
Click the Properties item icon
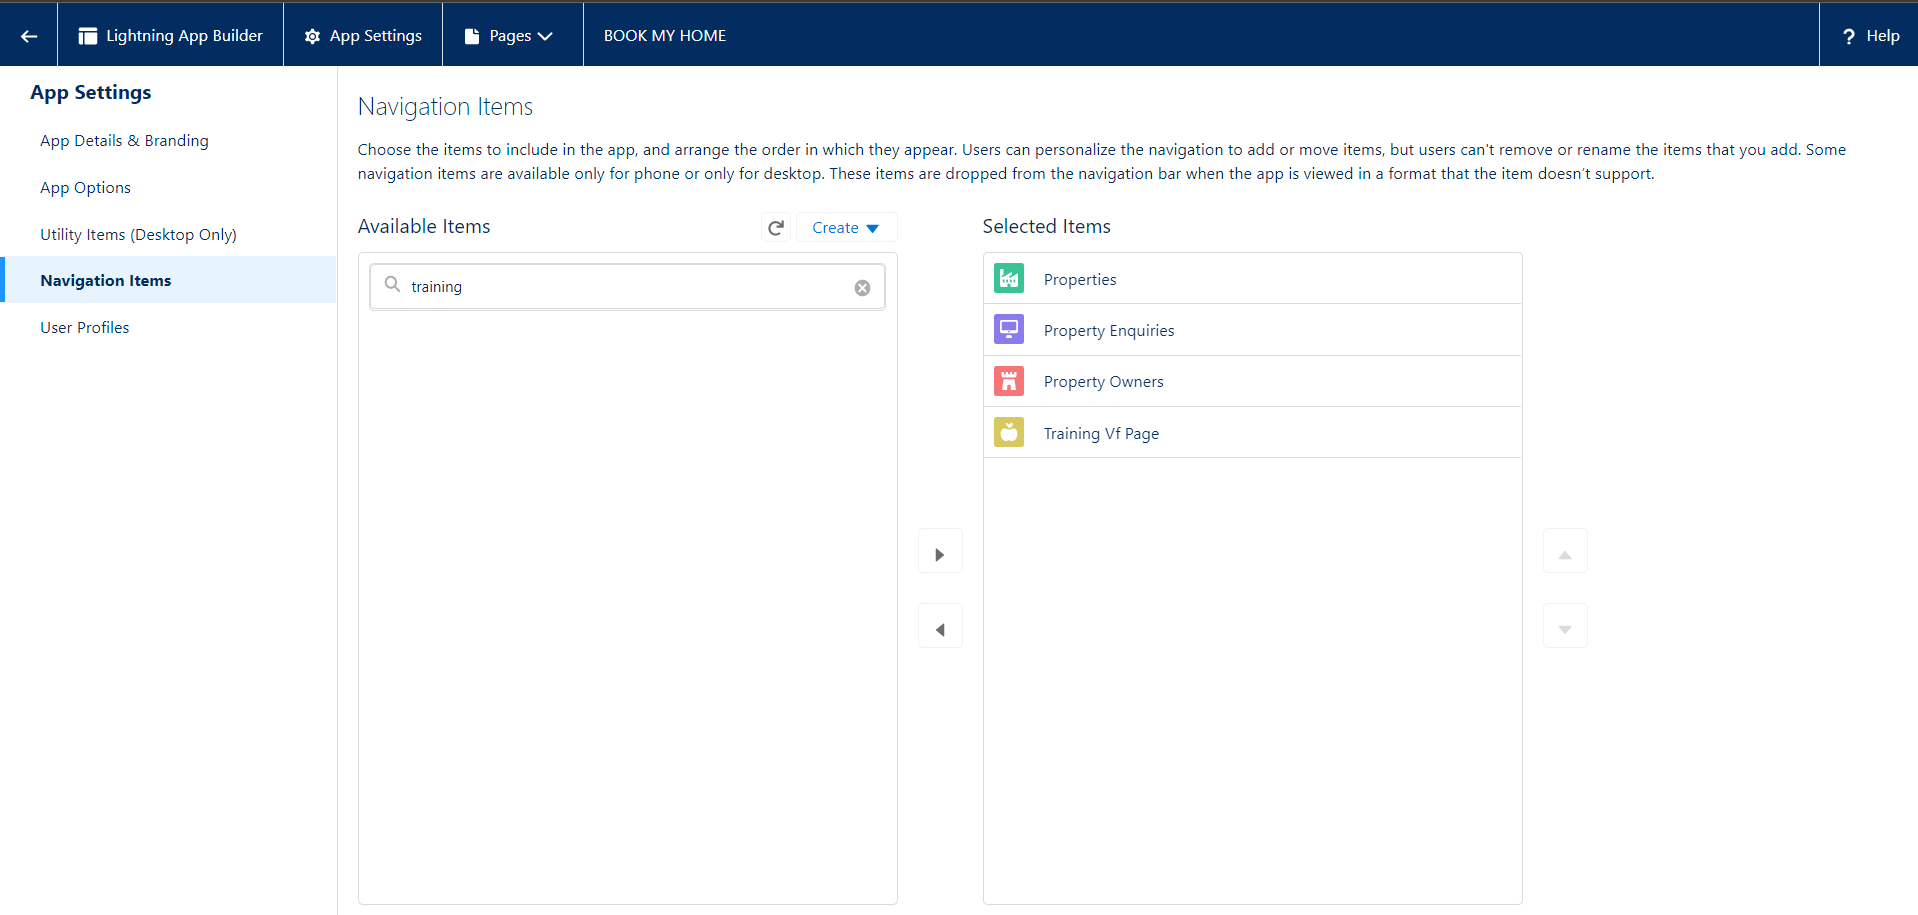coord(1008,279)
